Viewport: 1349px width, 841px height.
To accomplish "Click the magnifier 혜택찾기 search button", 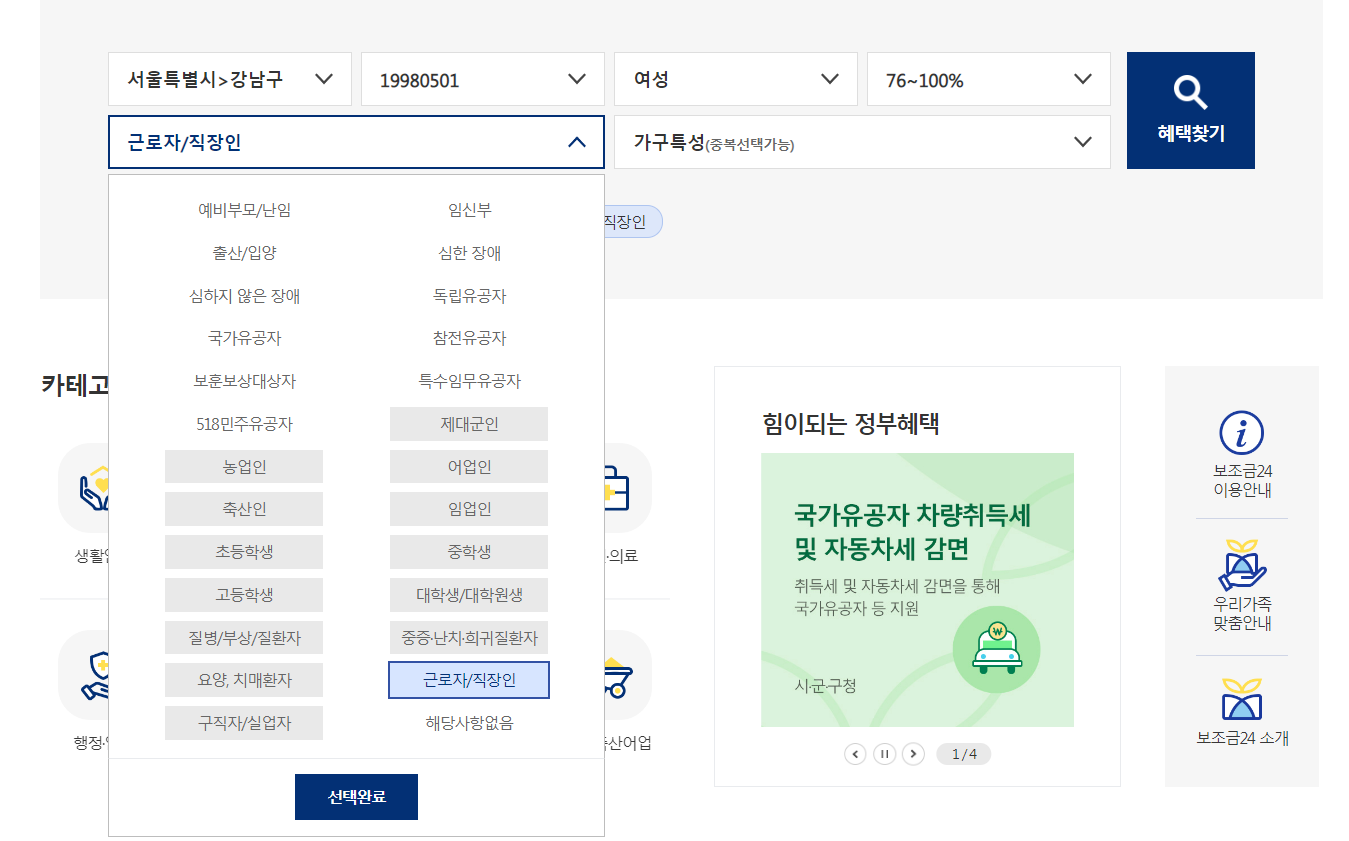I will click(x=1190, y=110).
